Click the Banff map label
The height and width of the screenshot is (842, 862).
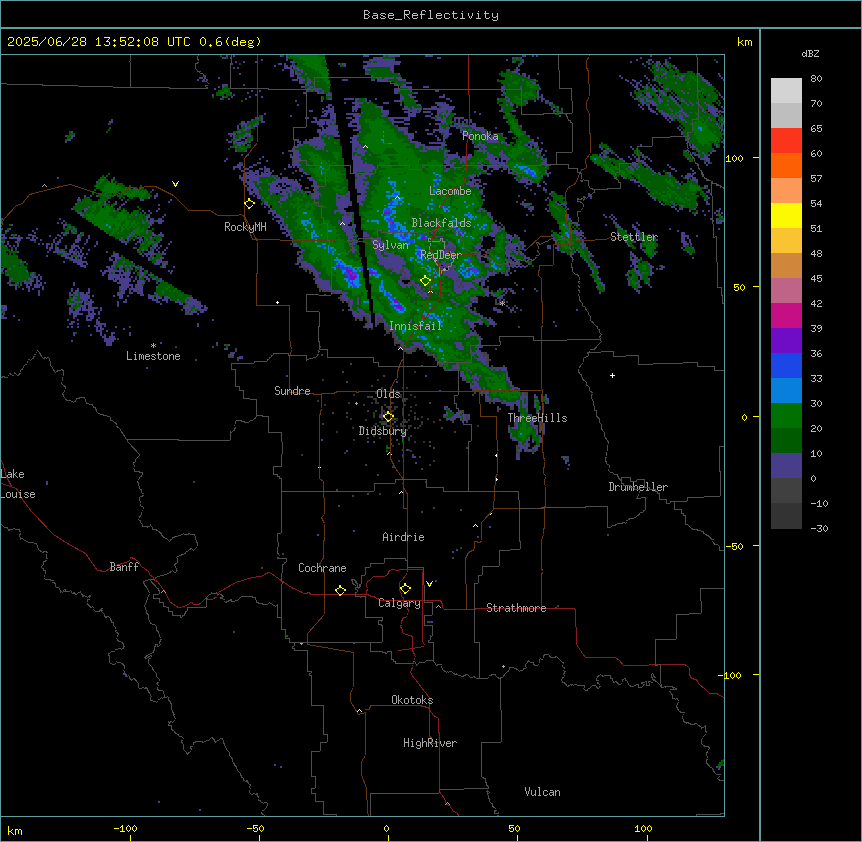[124, 567]
